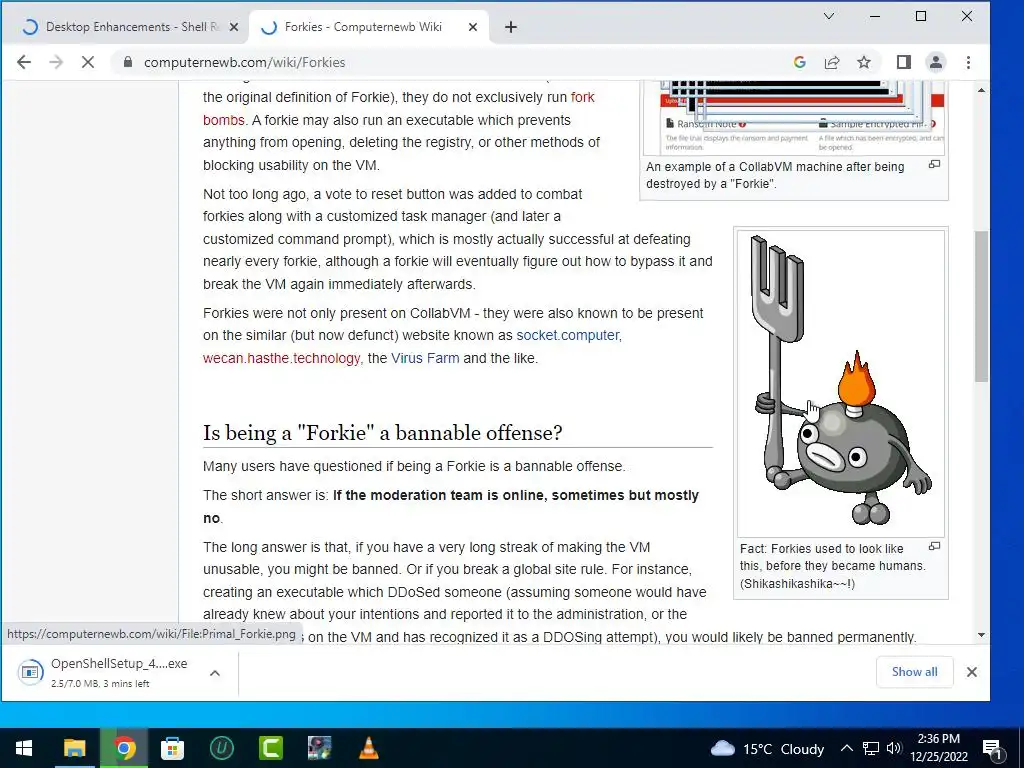
Task: Close the downloads bar
Action: [x=972, y=672]
